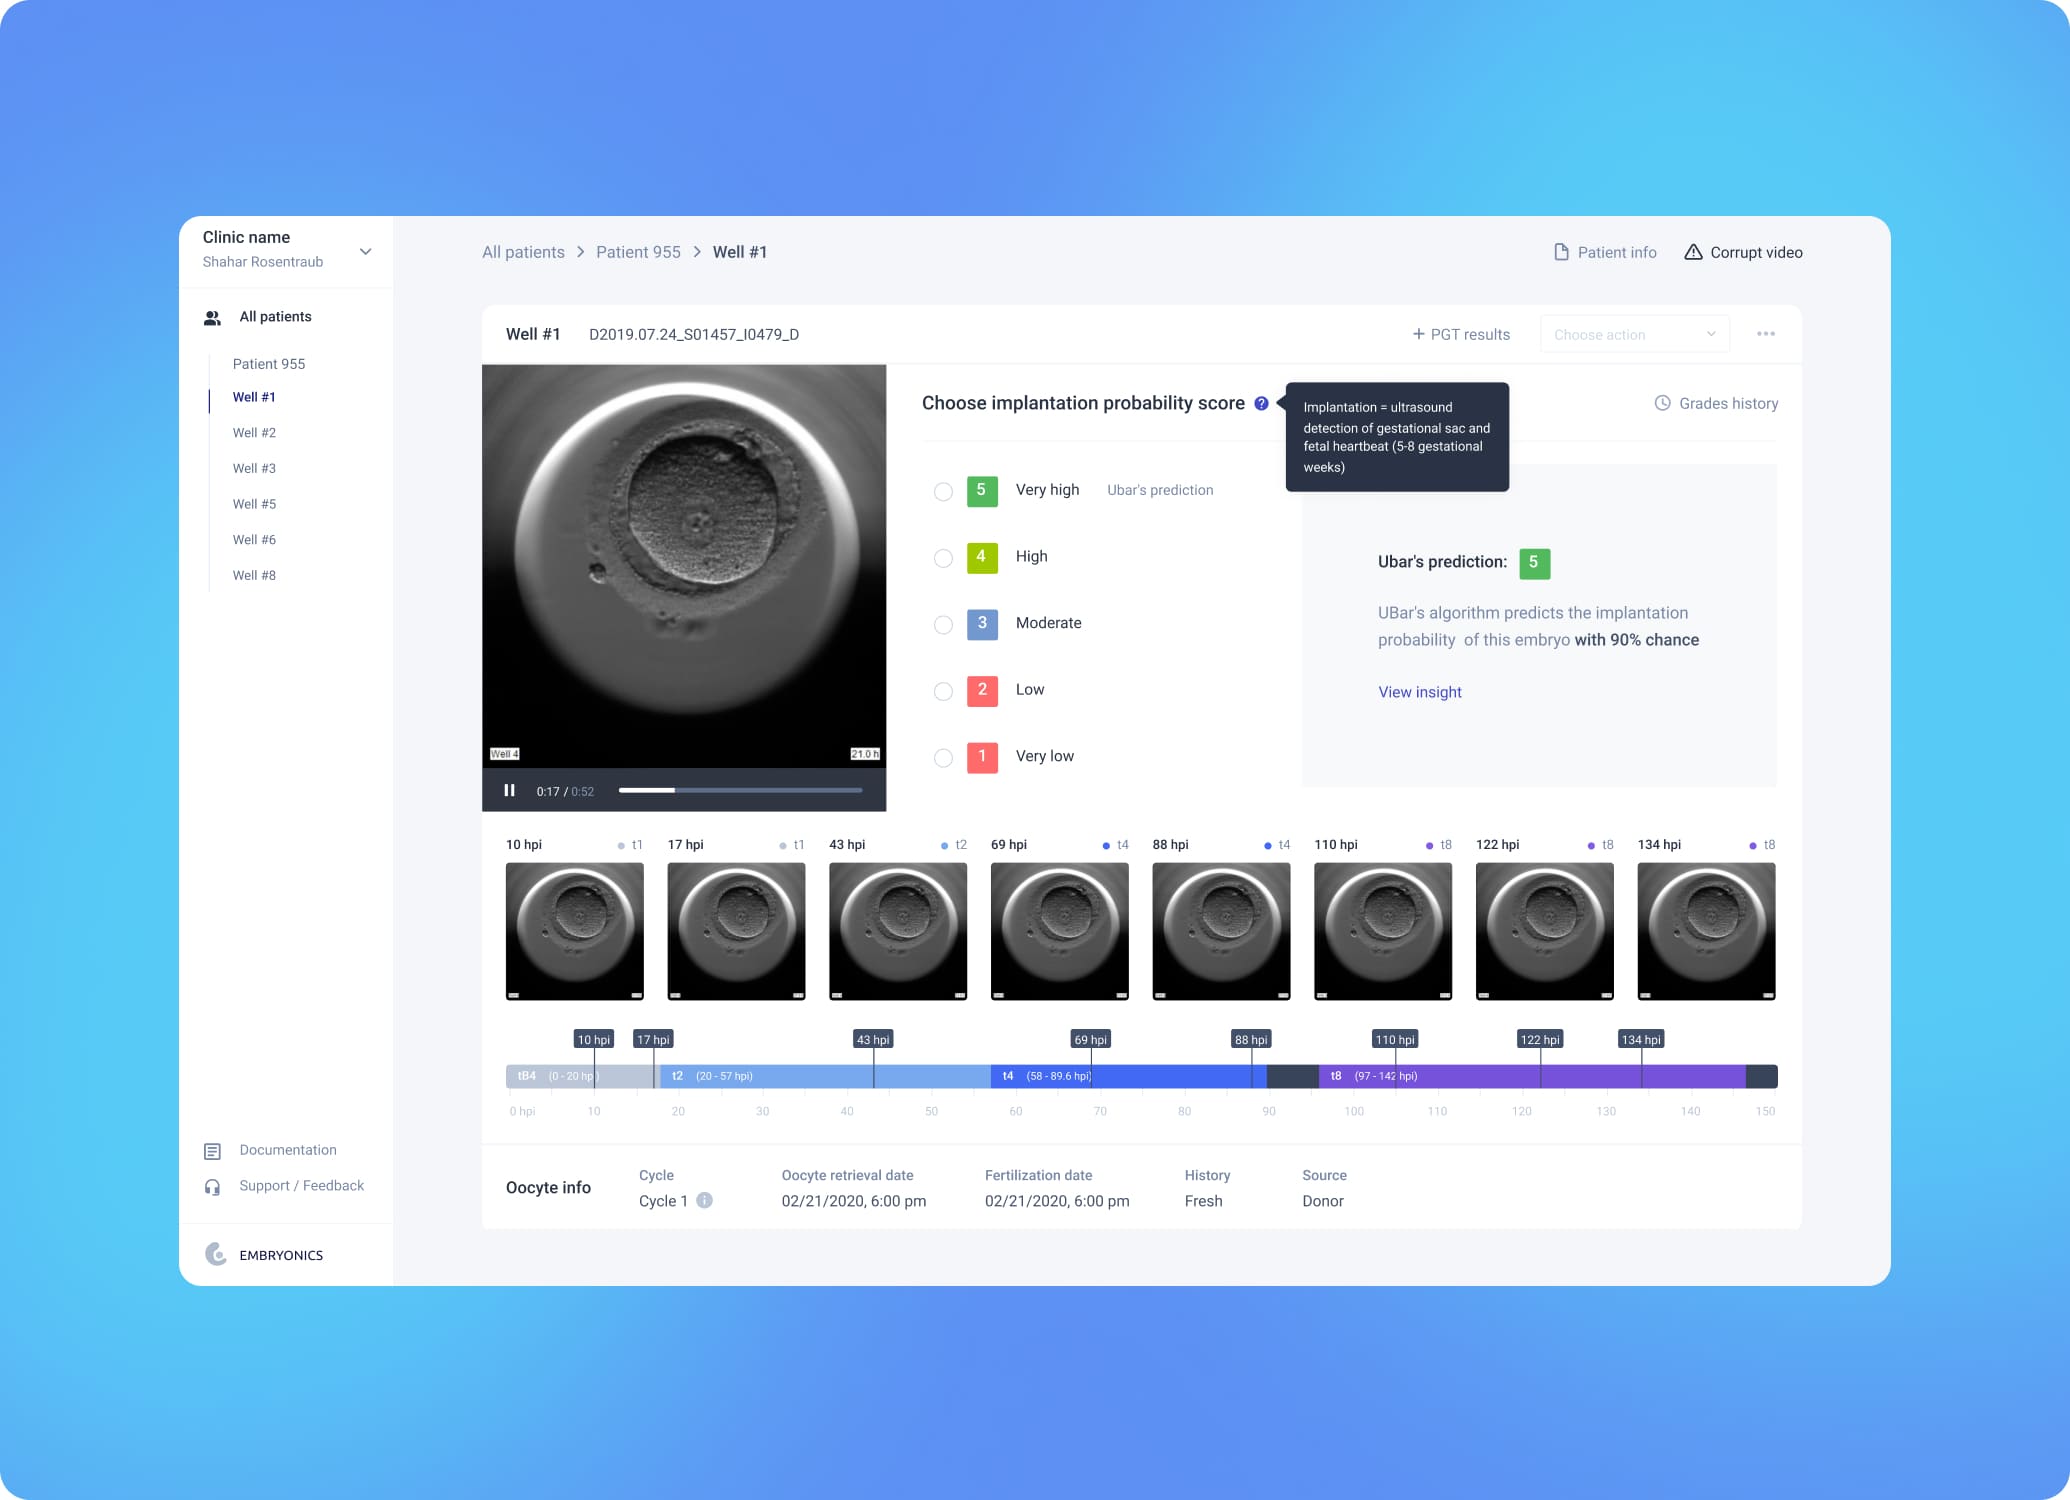The height and width of the screenshot is (1500, 2070).
Task: Expand the Clinic name selector chevron
Action: coord(366,251)
